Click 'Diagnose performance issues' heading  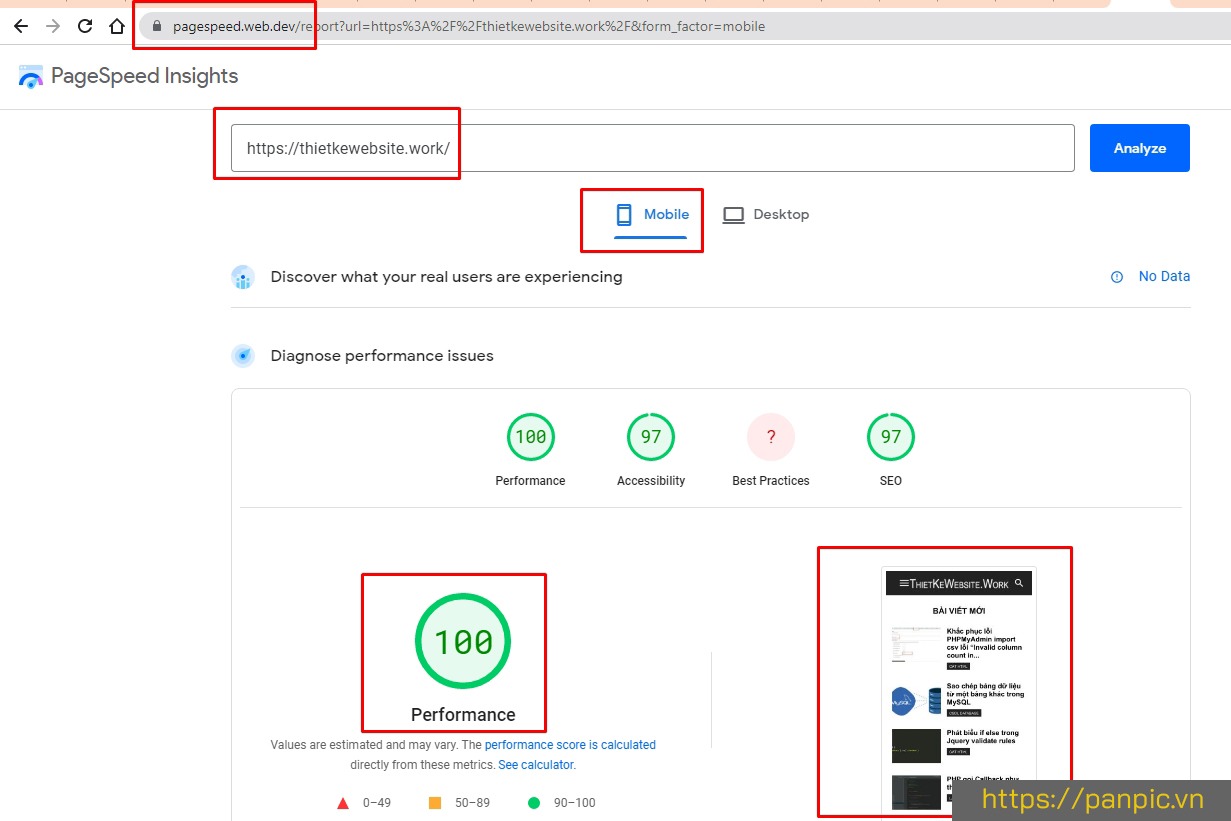pos(382,356)
